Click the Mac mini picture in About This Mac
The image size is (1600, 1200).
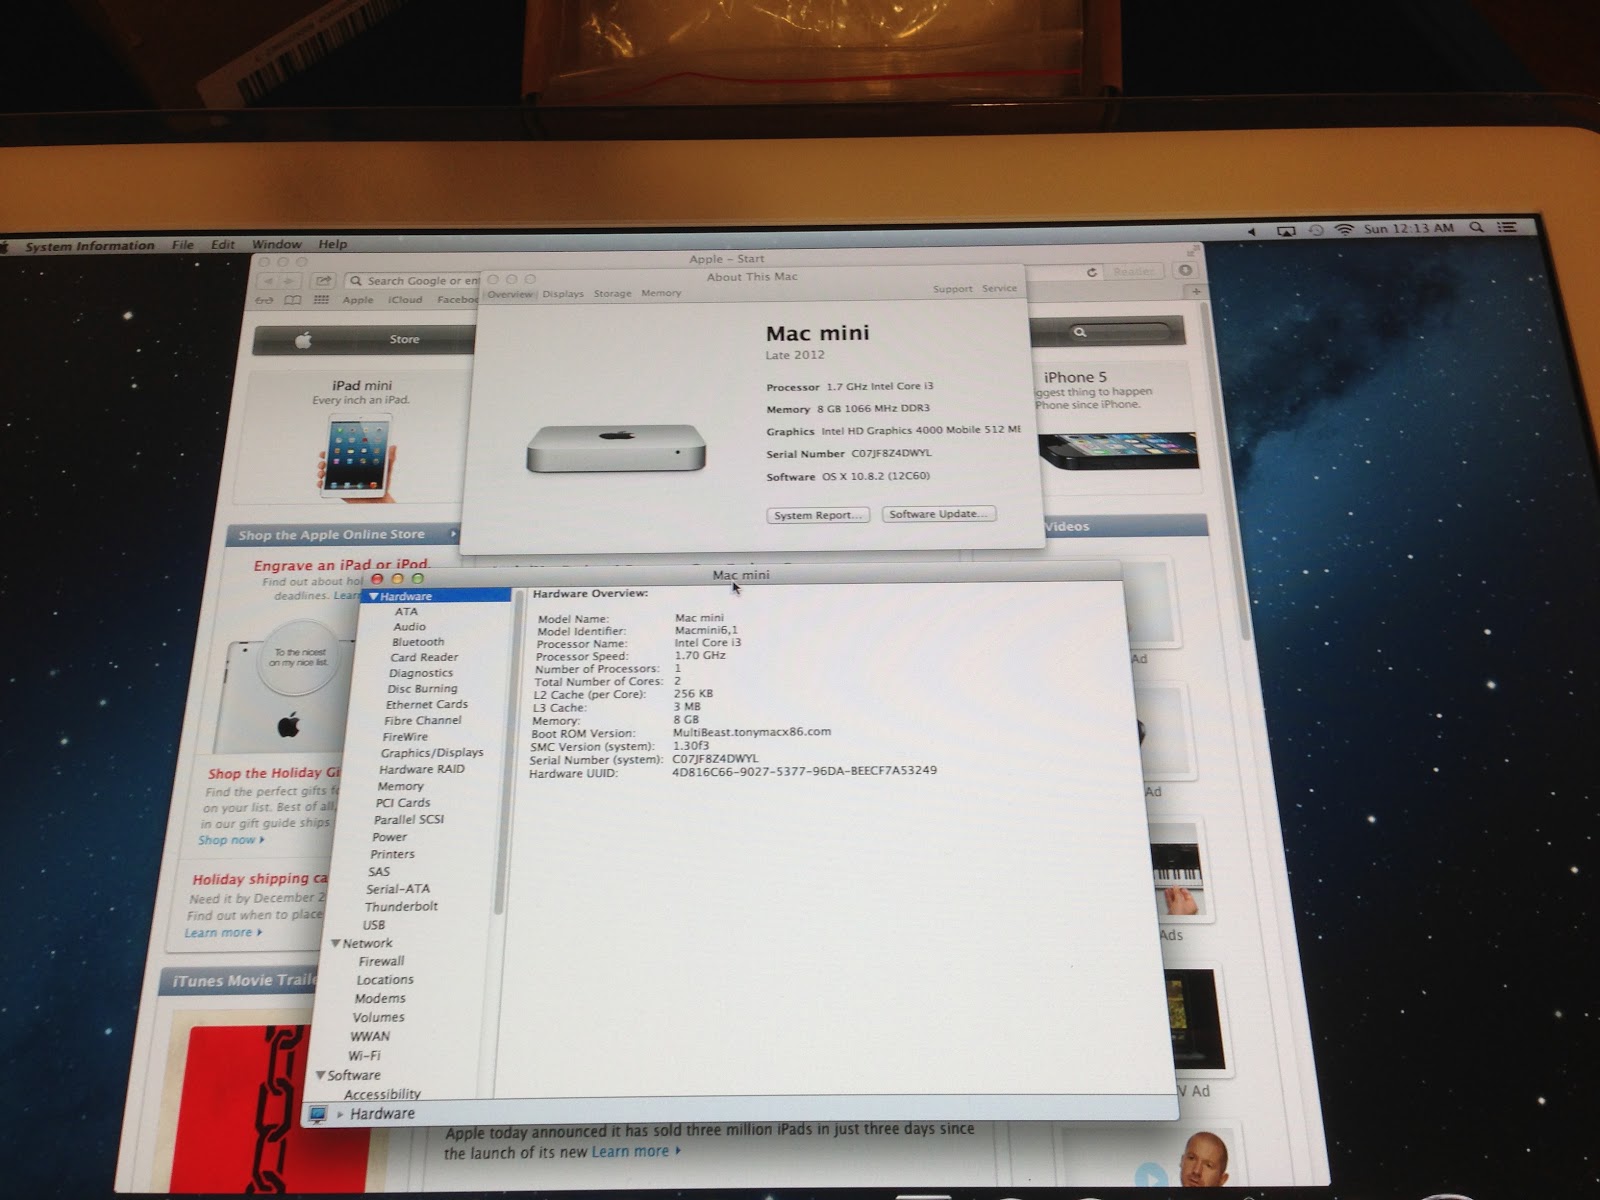pyautogui.click(x=616, y=448)
